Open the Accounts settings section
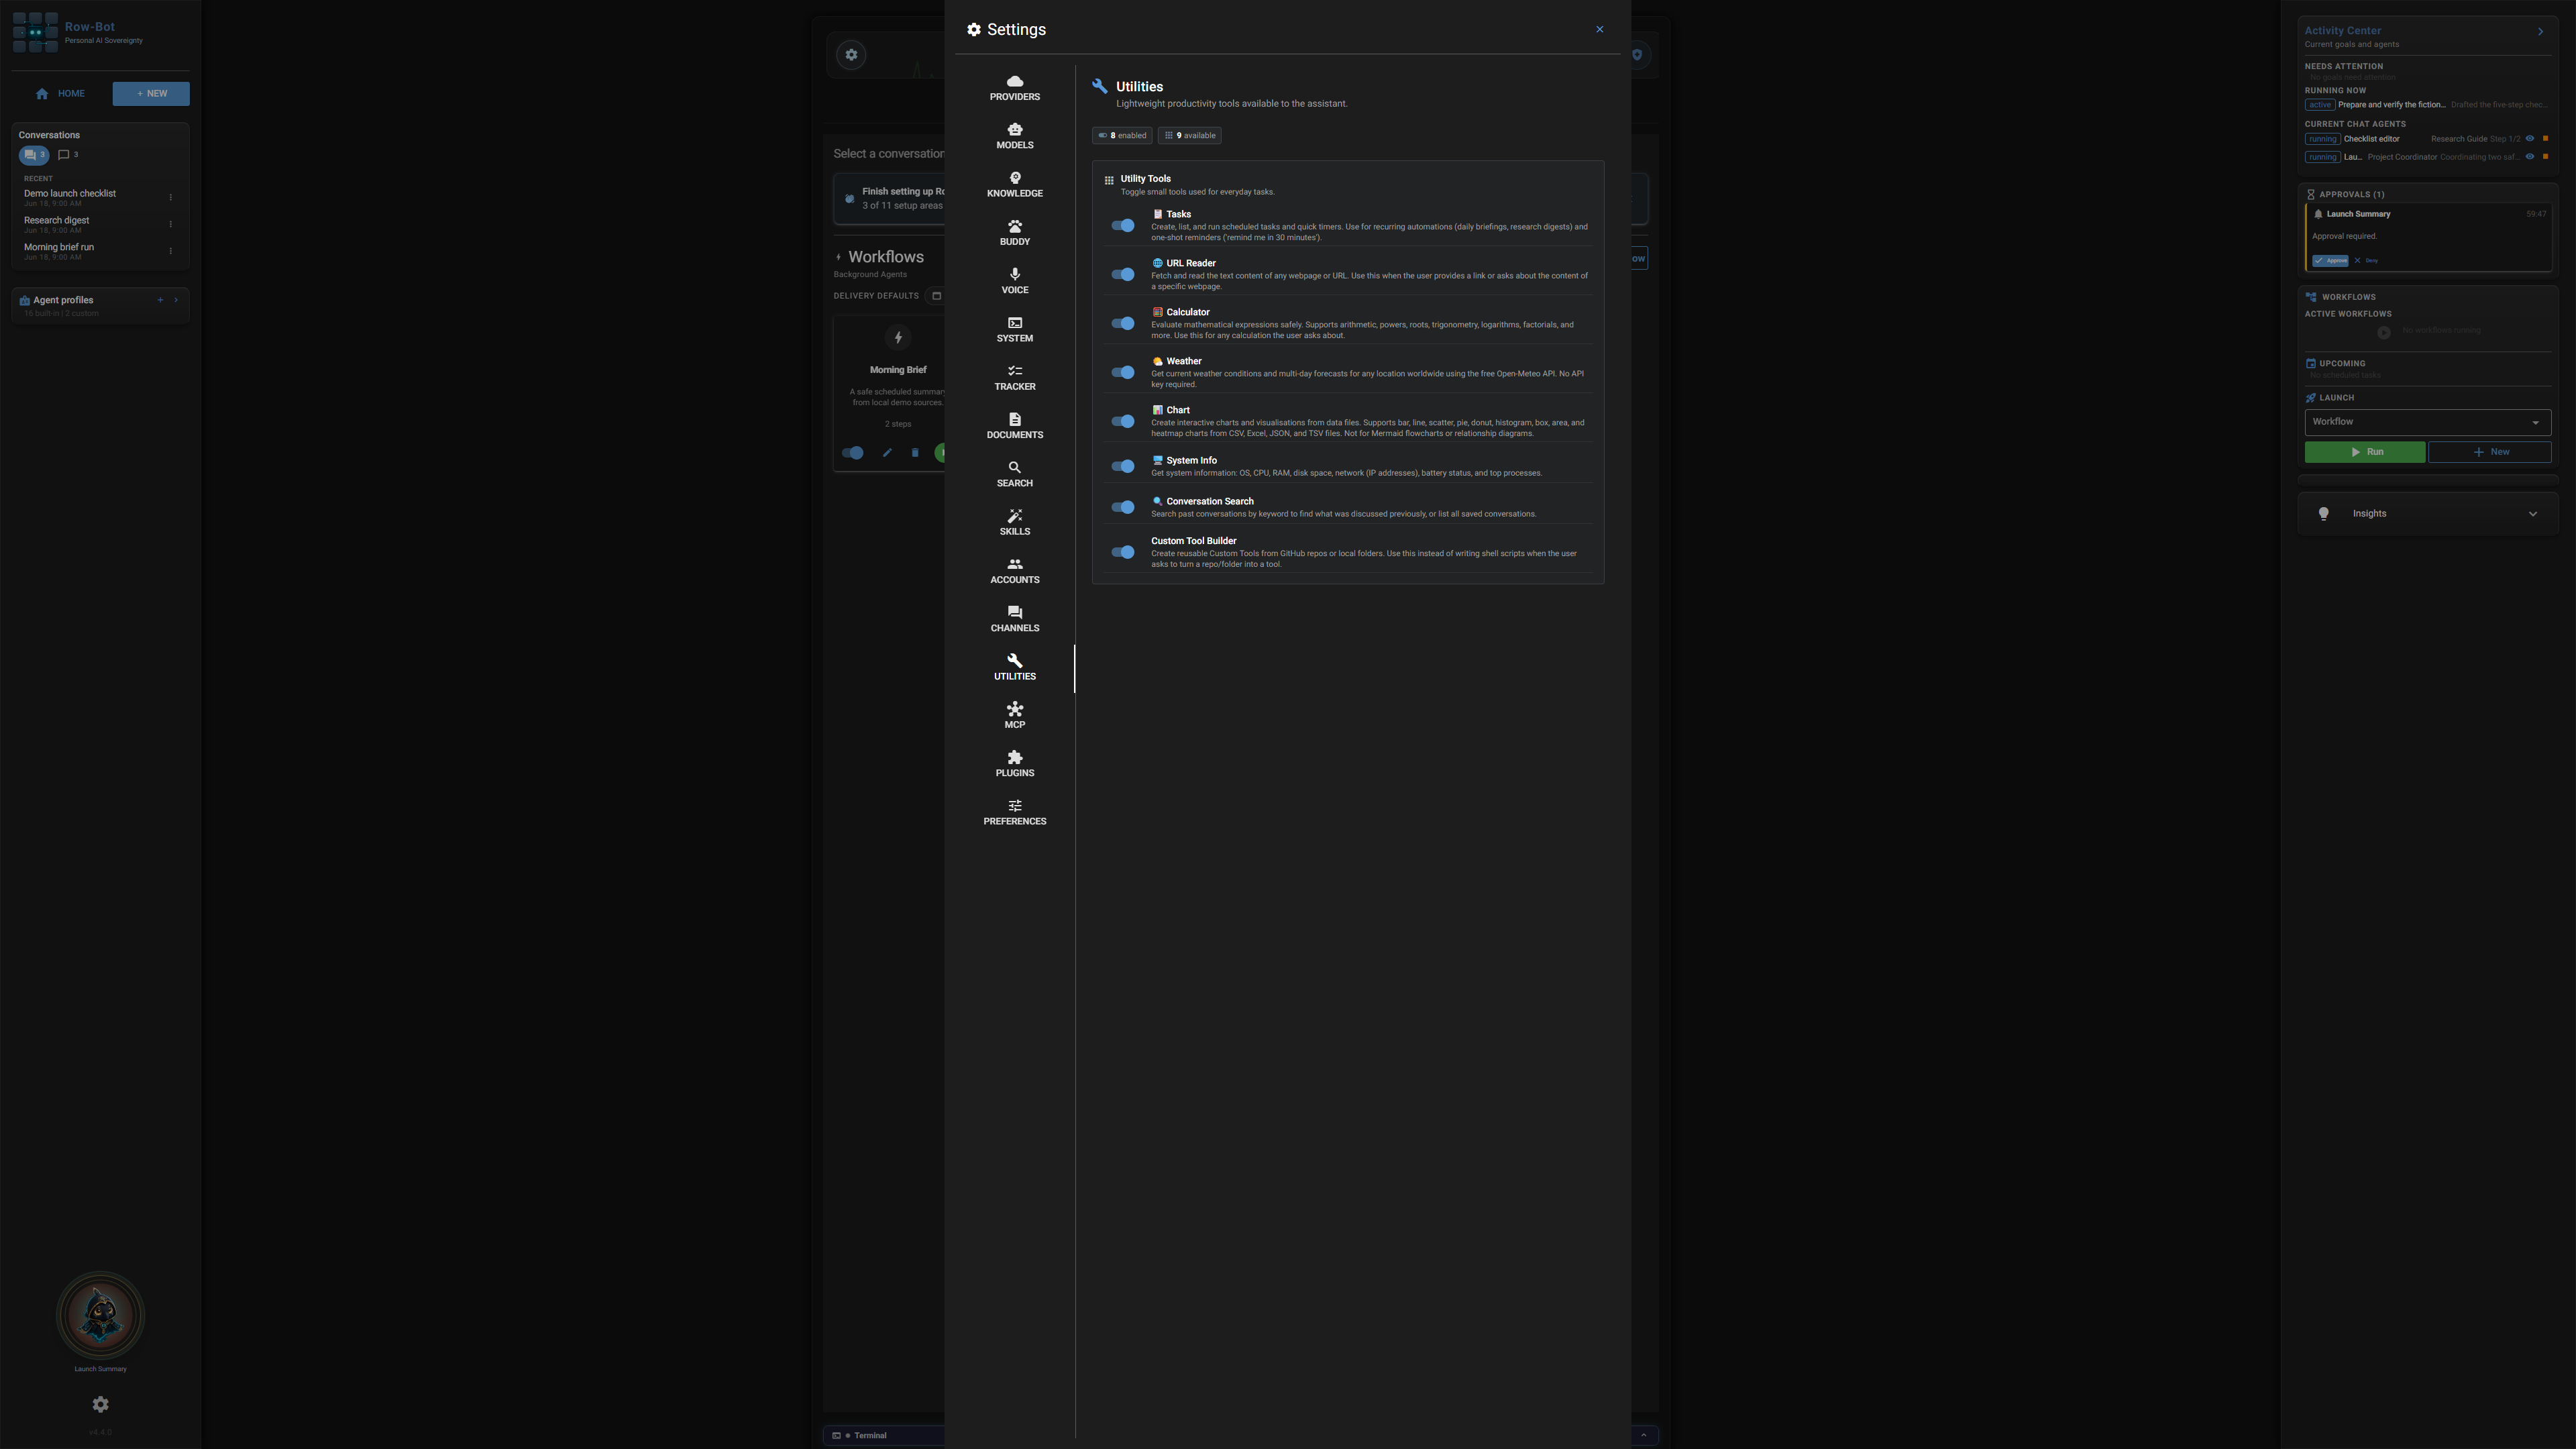 [x=1014, y=571]
